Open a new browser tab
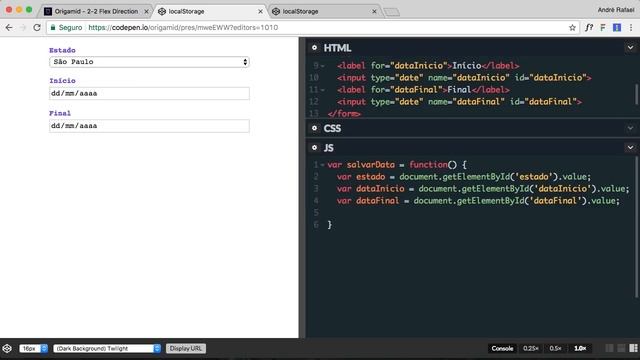Screen dimensions: 640x360 point(391,12)
